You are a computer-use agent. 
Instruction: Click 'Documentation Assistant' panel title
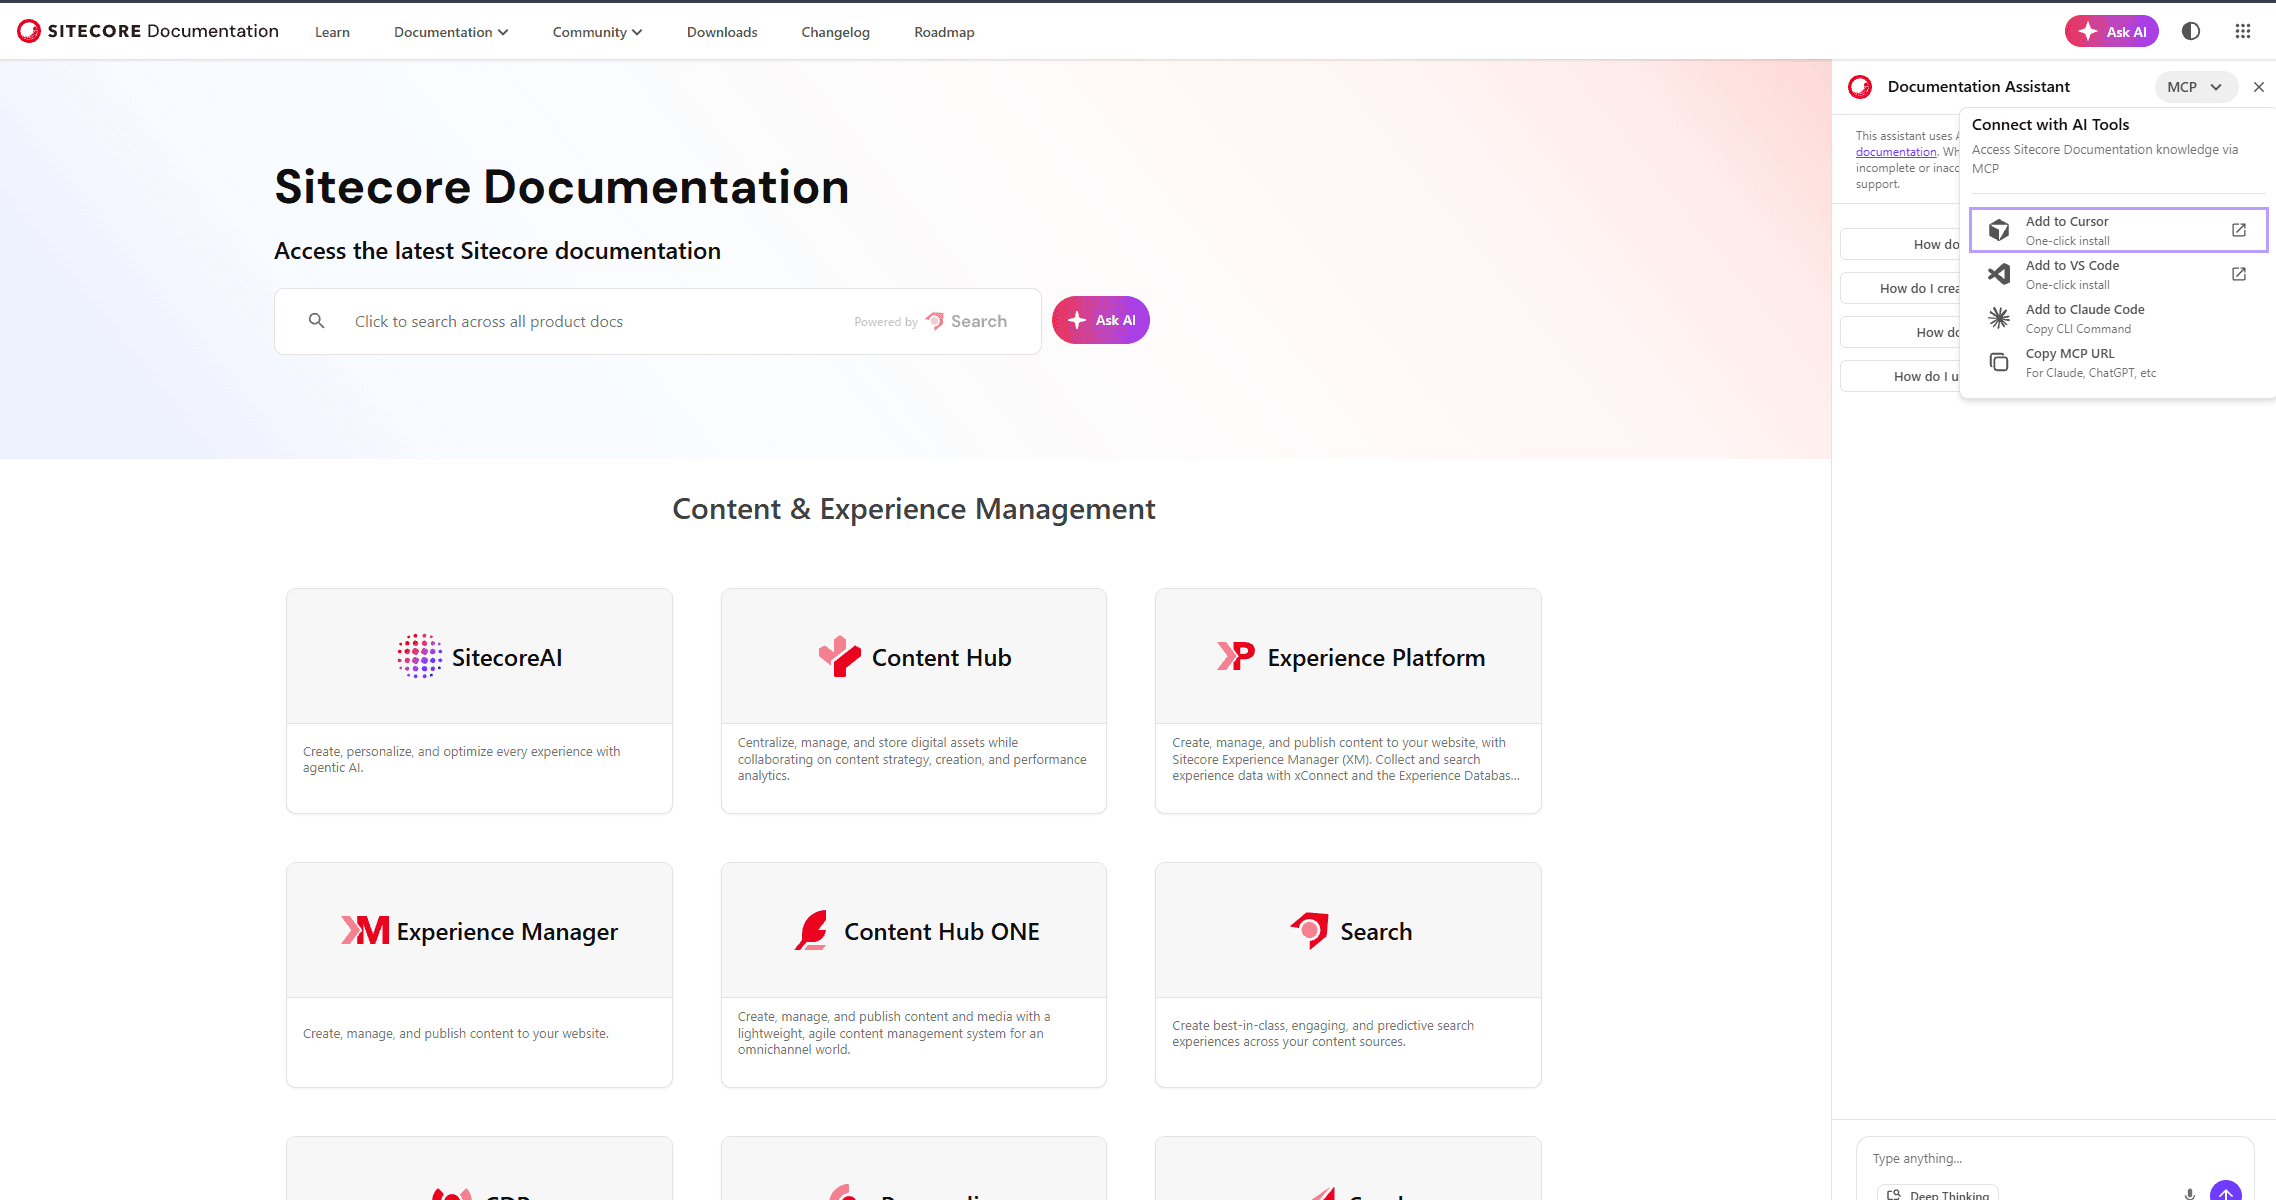click(1978, 87)
